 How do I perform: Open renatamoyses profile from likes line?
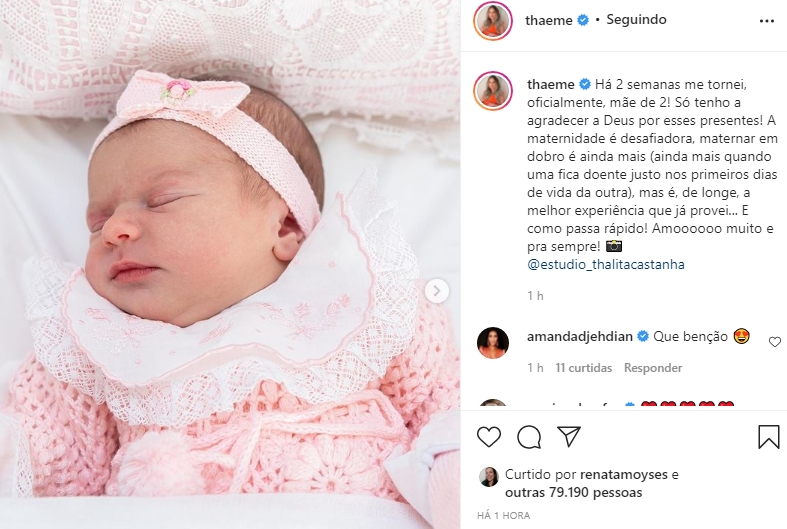pos(623,474)
